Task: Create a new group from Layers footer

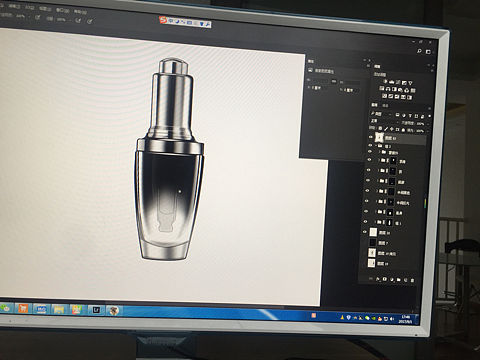Action: [x=398, y=280]
